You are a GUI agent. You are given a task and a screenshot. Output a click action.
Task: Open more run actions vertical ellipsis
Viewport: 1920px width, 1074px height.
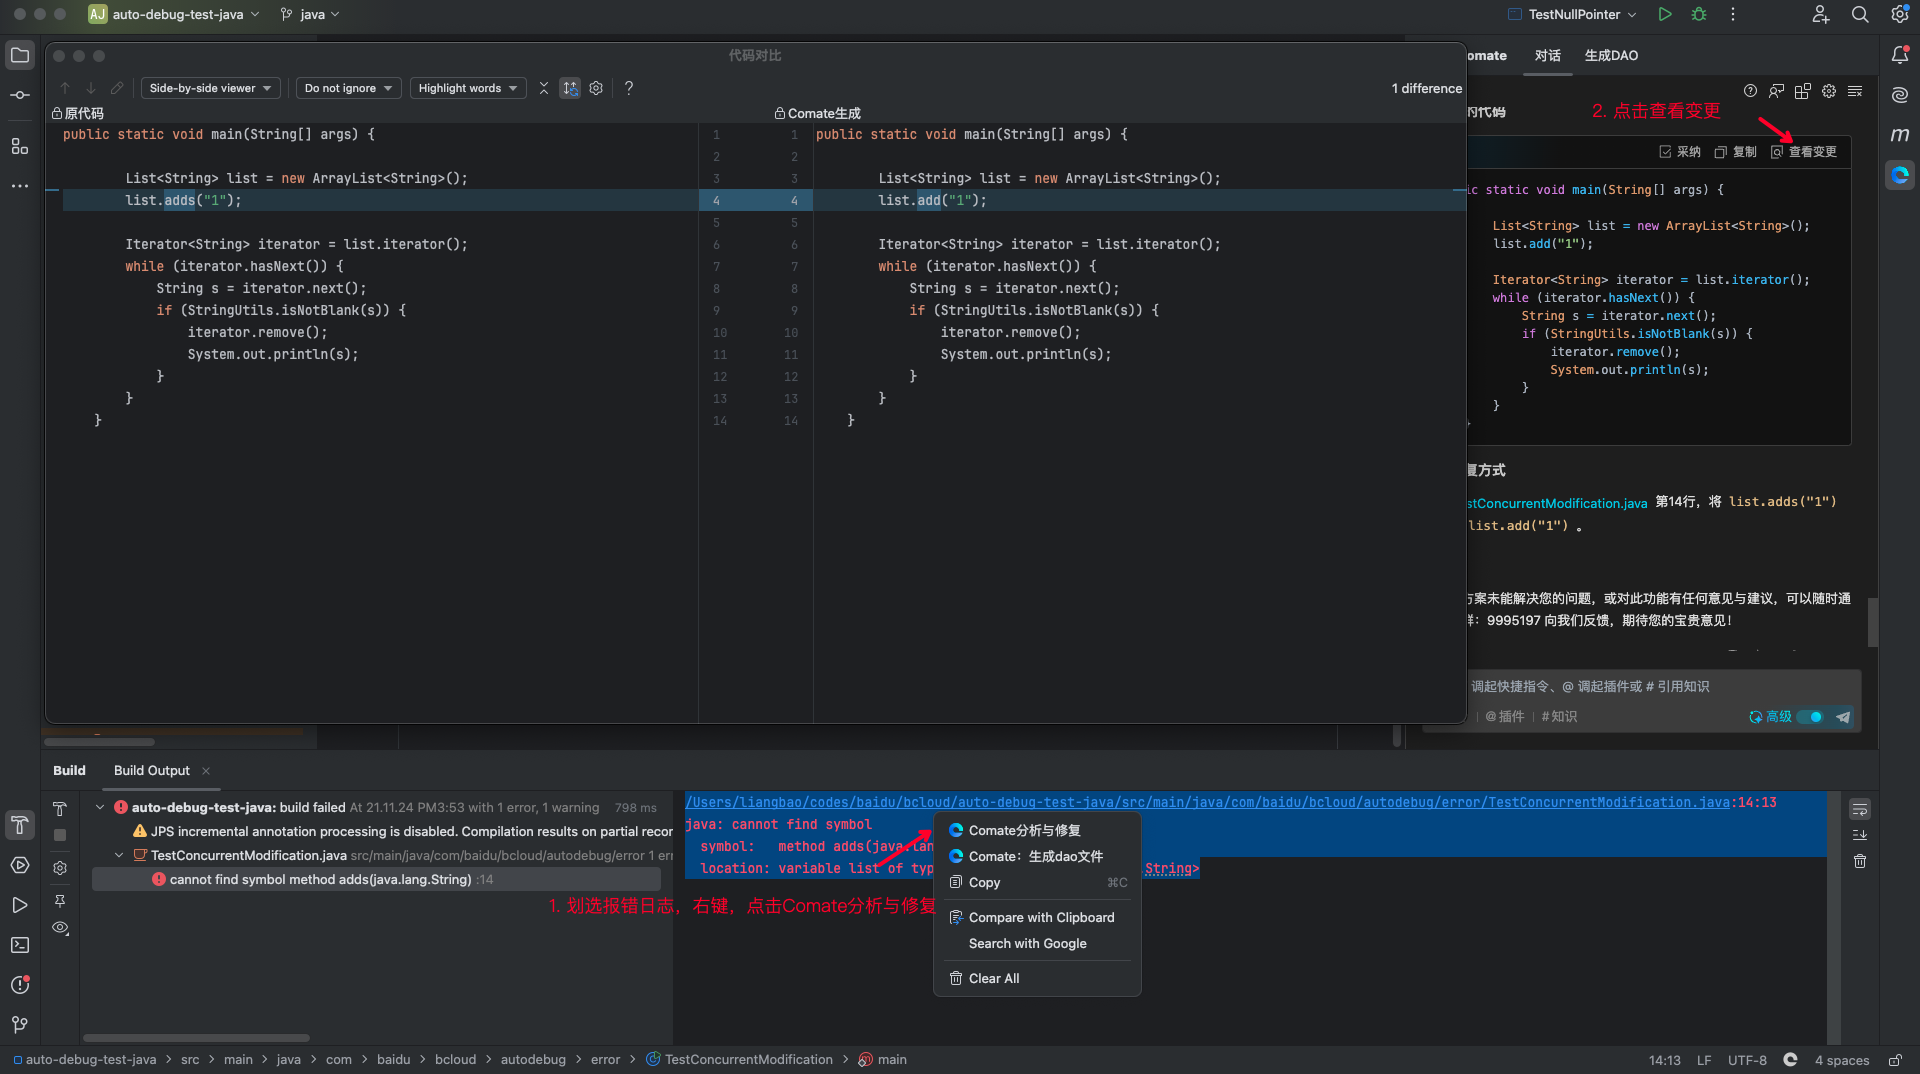coord(1733,14)
